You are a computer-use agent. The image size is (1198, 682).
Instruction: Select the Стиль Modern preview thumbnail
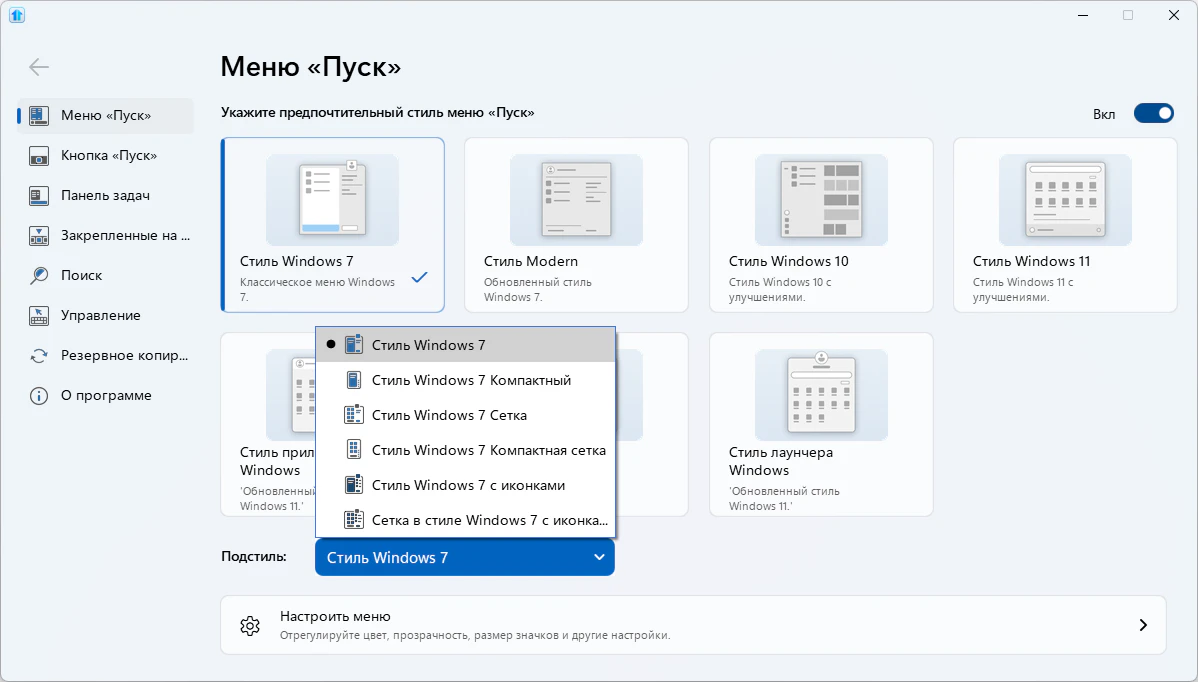coord(576,199)
